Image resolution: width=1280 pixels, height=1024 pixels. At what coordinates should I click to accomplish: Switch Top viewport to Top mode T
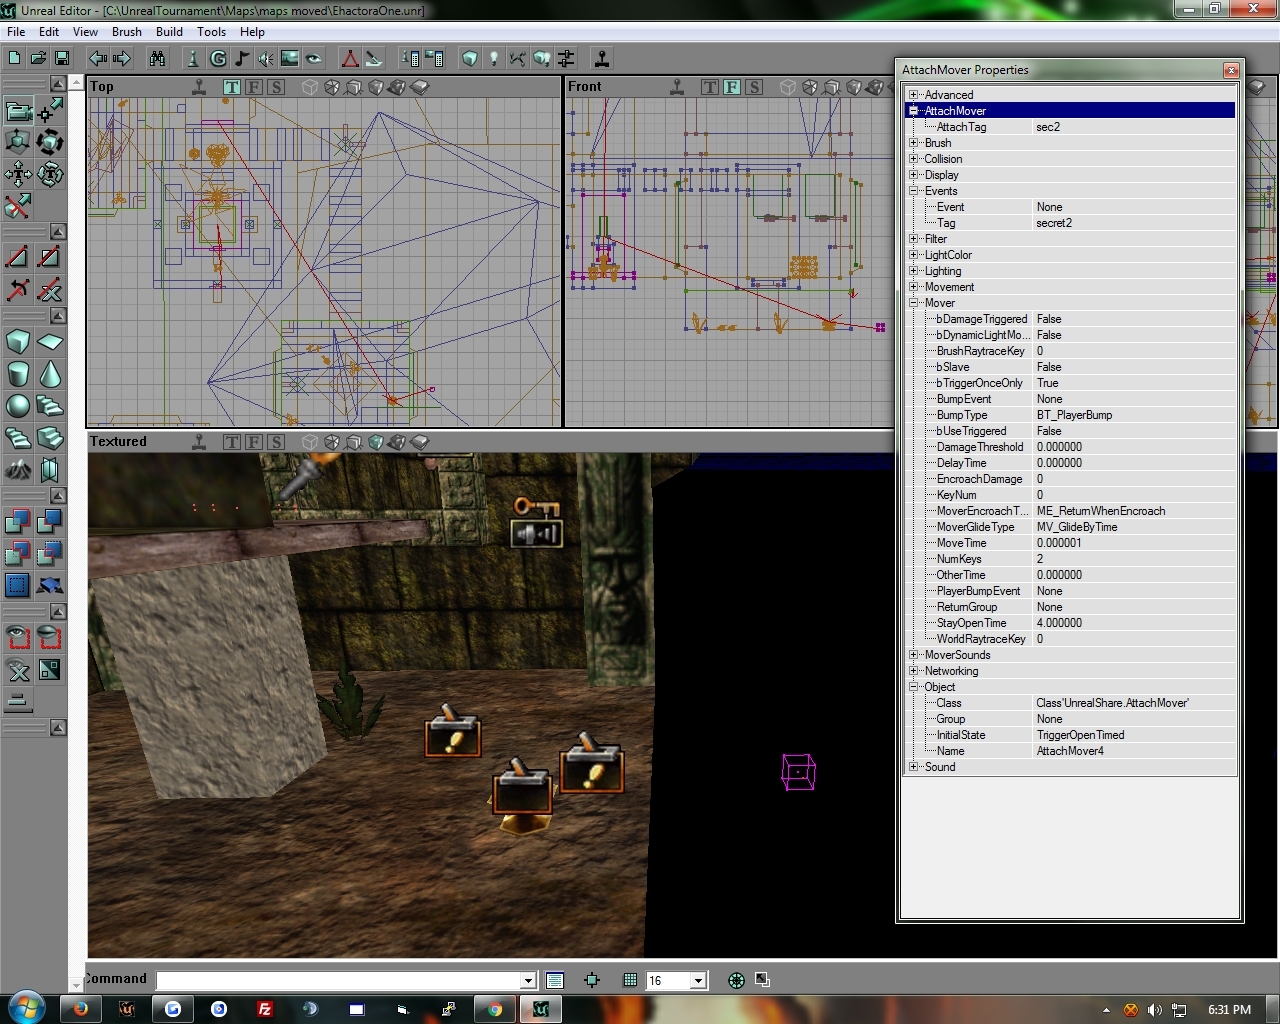(x=232, y=87)
